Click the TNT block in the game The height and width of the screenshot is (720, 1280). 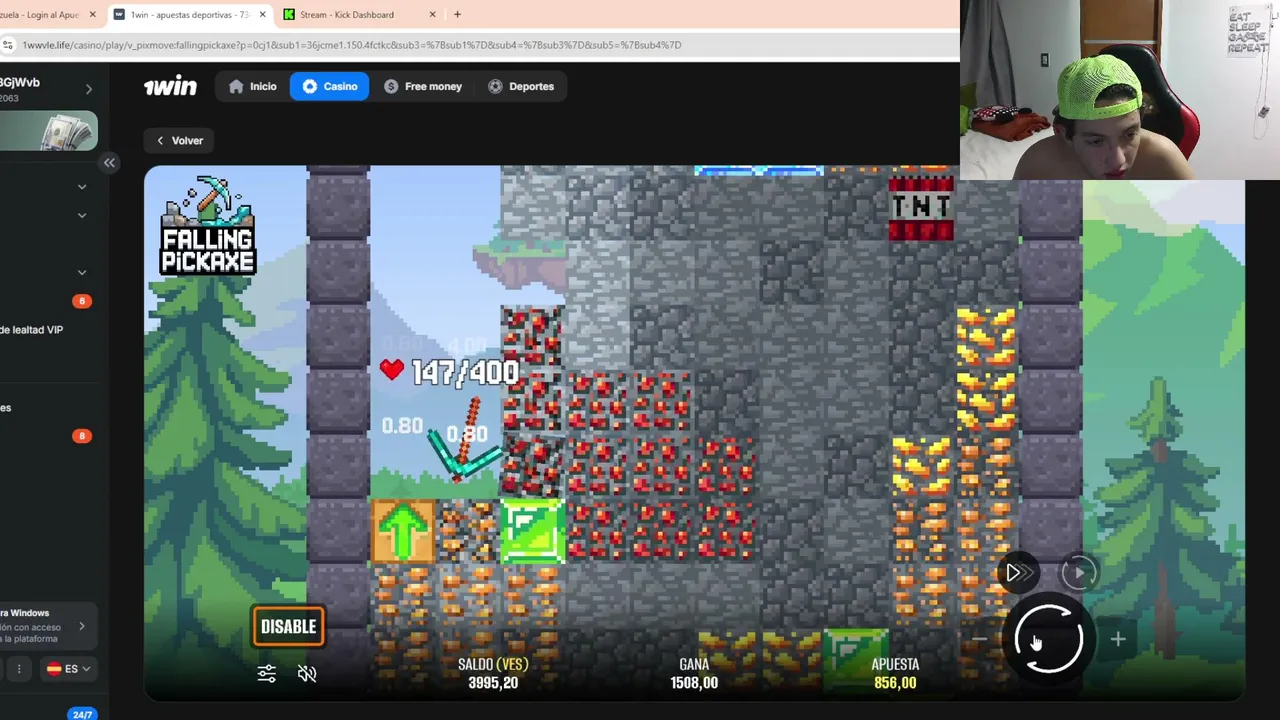(x=921, y=208)
